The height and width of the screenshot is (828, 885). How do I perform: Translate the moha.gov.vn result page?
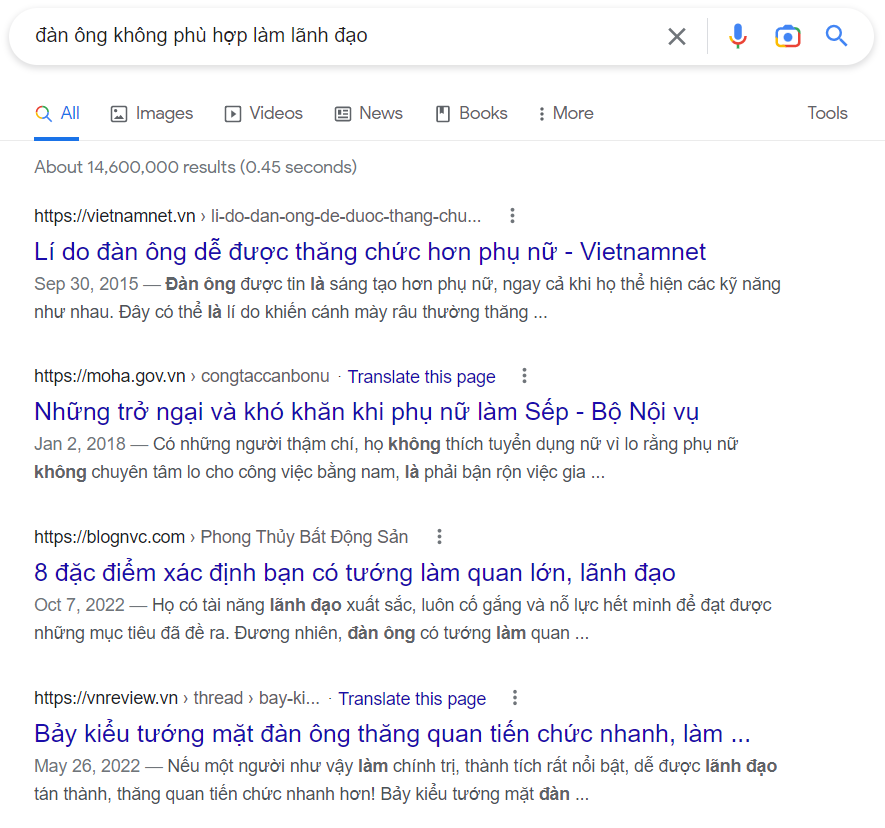(421, 377)
